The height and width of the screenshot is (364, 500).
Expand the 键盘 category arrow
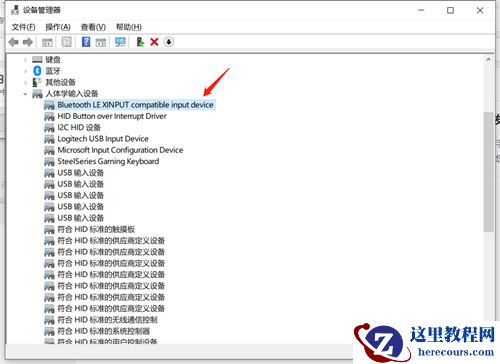tap(25, 60)
